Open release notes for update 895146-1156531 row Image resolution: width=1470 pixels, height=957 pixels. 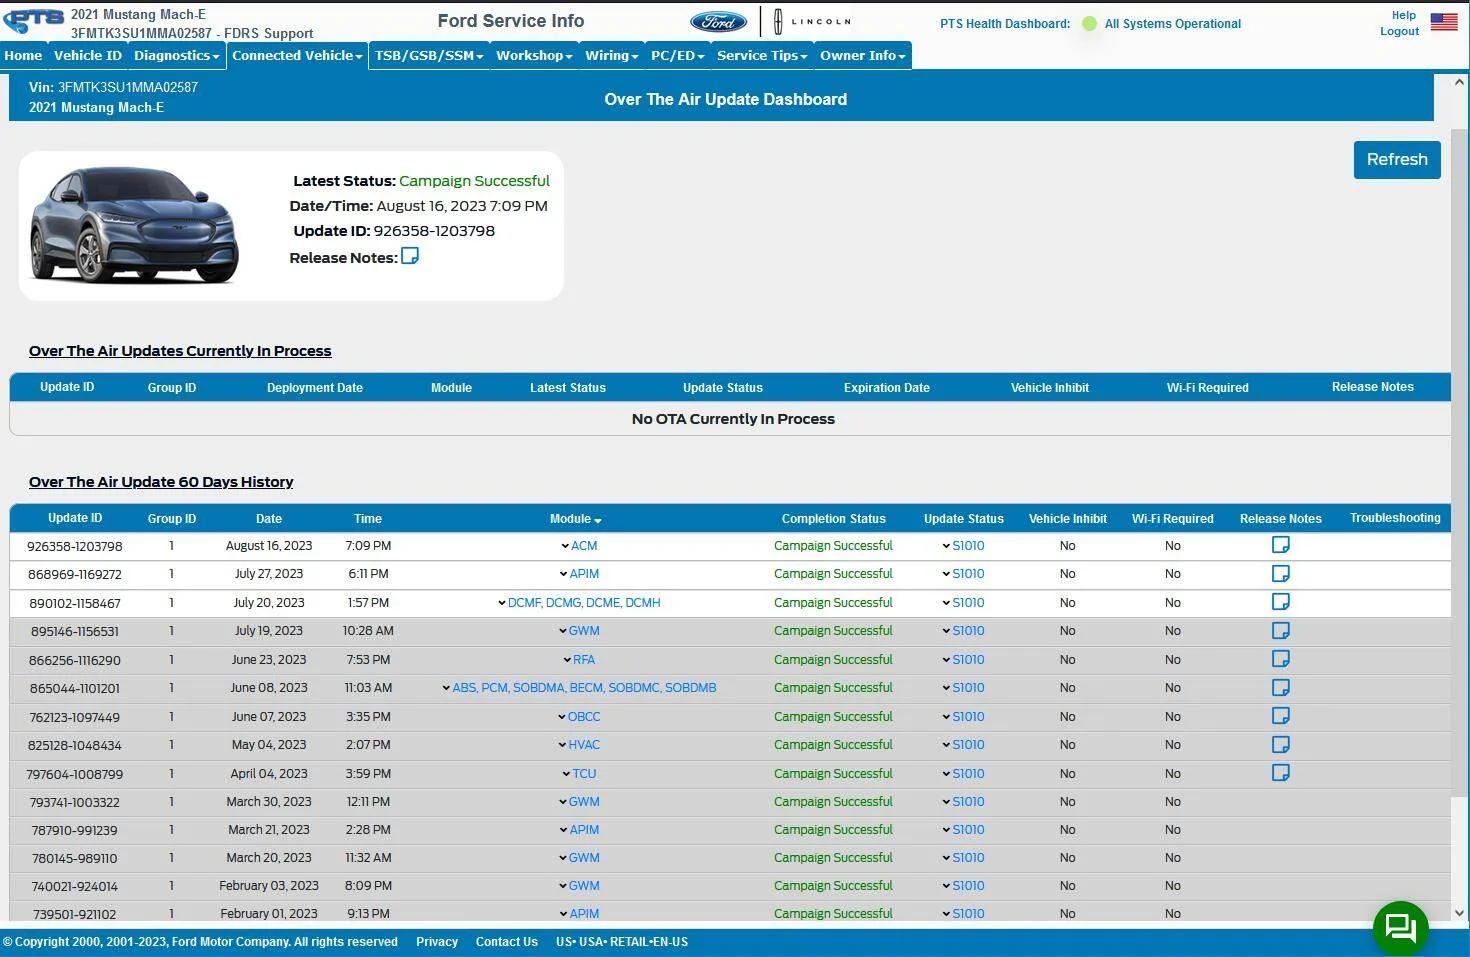point(1280,630)
